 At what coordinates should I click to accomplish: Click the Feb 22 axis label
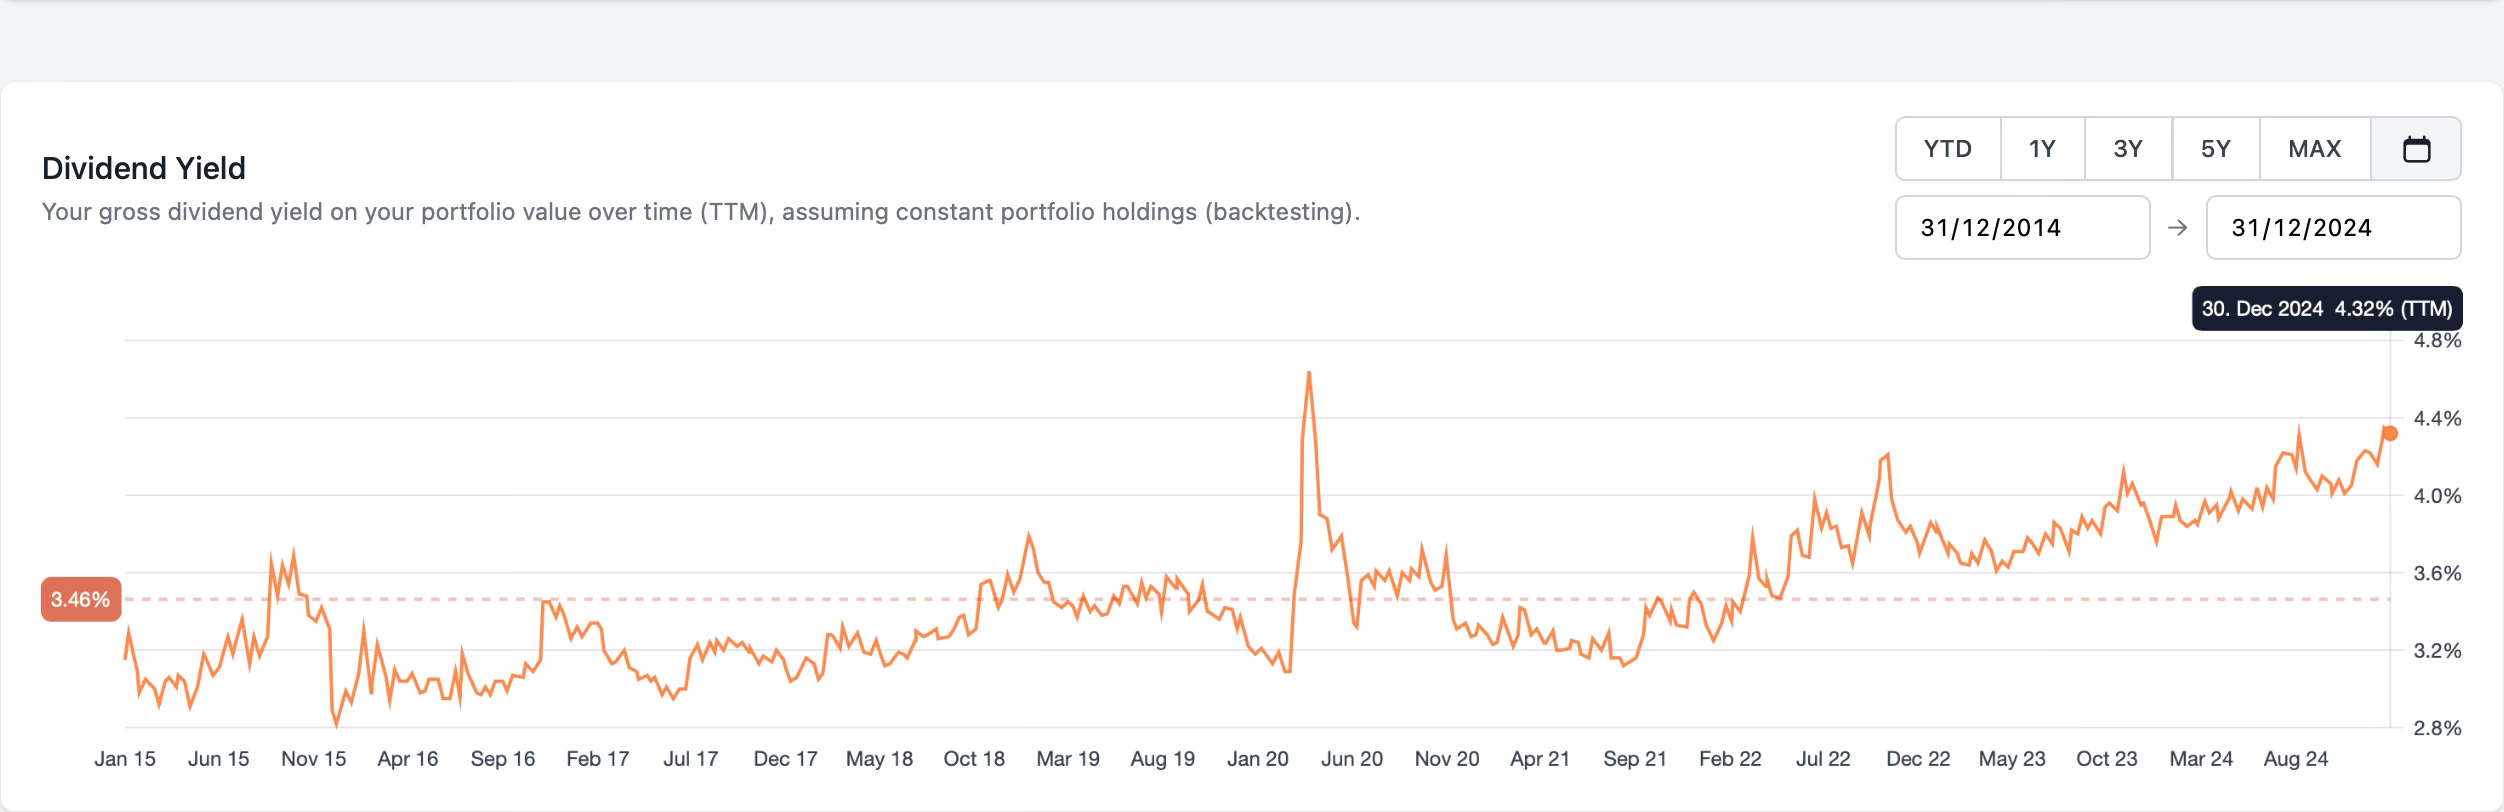[1730, 759]
